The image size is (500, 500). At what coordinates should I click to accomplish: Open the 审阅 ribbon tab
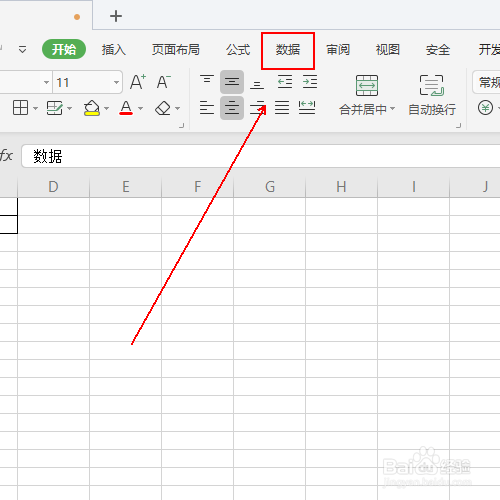click(338, 50)
